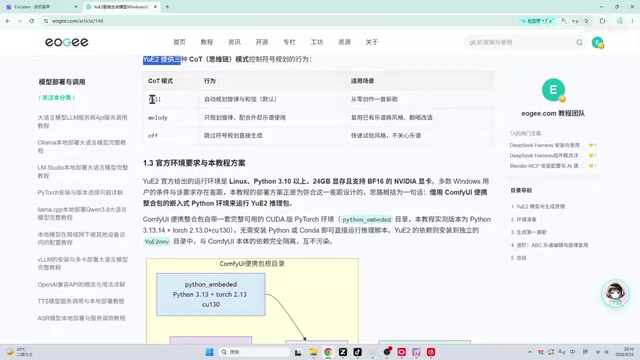
Task: Click the browser back arrow
Action: (8, 21)
